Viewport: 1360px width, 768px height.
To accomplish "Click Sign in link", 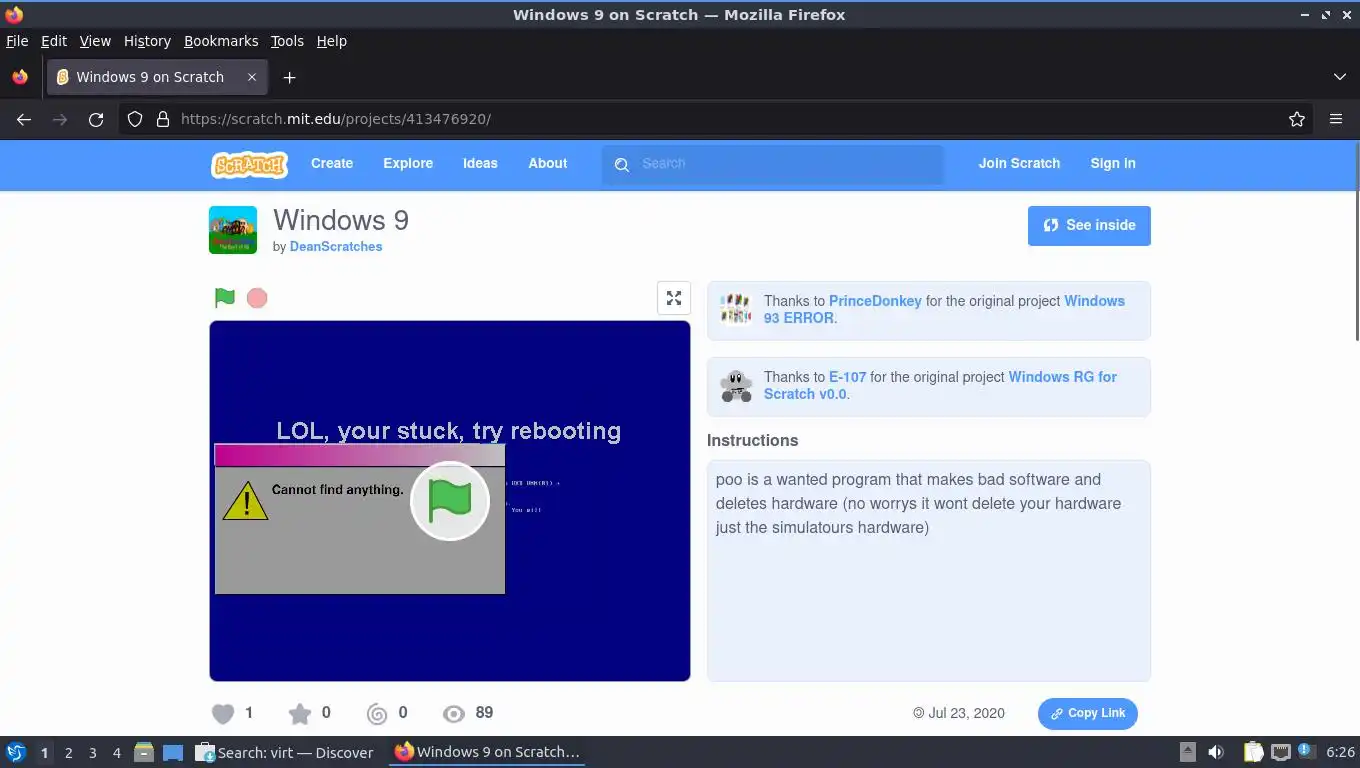I will (1113, 163).
